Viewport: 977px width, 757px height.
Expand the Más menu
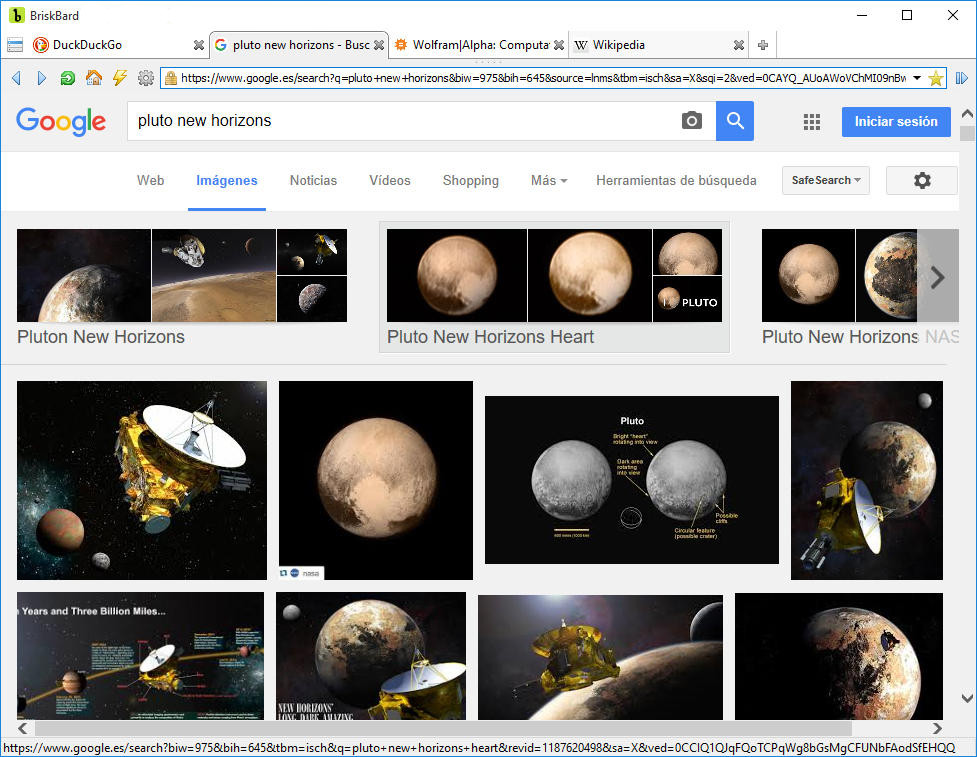point(549,181)
